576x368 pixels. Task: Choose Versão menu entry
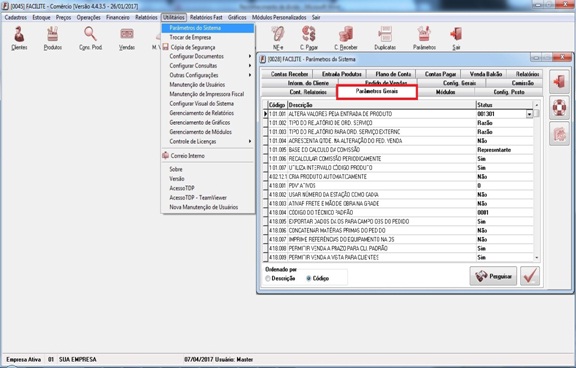[208, 179]
